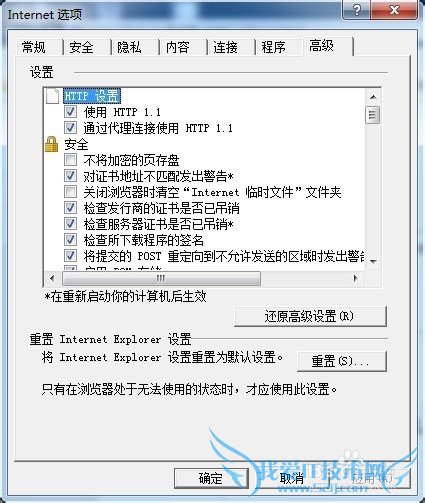Select the 安全 category in settings list
The image size is (425, 503).
[x=76, y=144]
